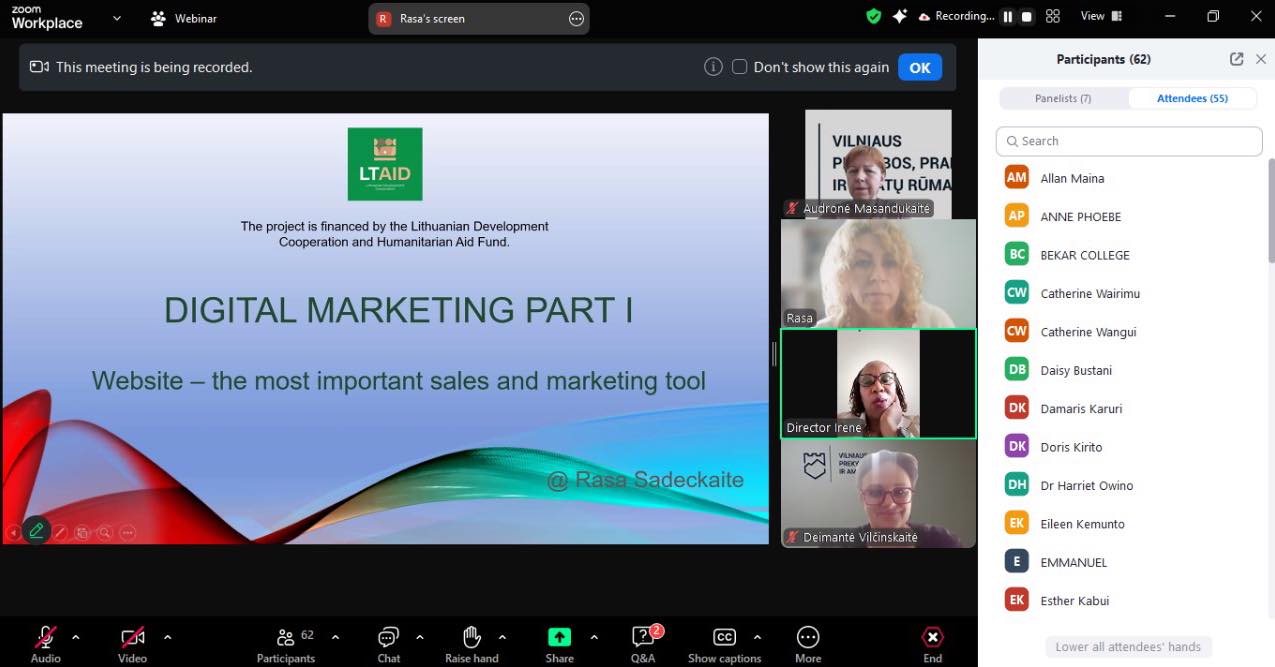
Task: Click OK on the recording notice
Action: coord(919,67)
